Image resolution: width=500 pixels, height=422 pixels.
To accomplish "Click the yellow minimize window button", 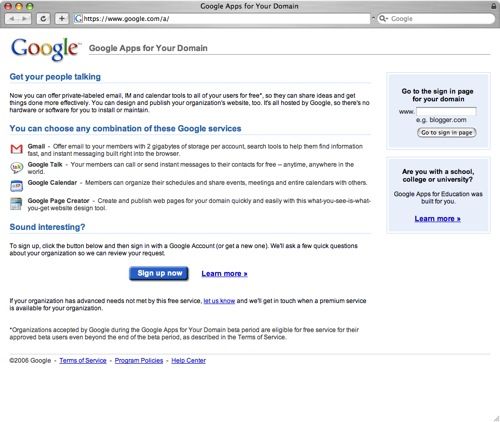I will click(19, 6).
